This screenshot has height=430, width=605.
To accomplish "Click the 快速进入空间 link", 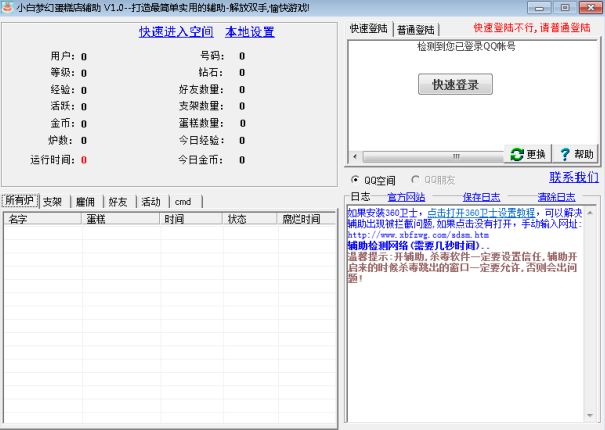I will coord(176,32).
